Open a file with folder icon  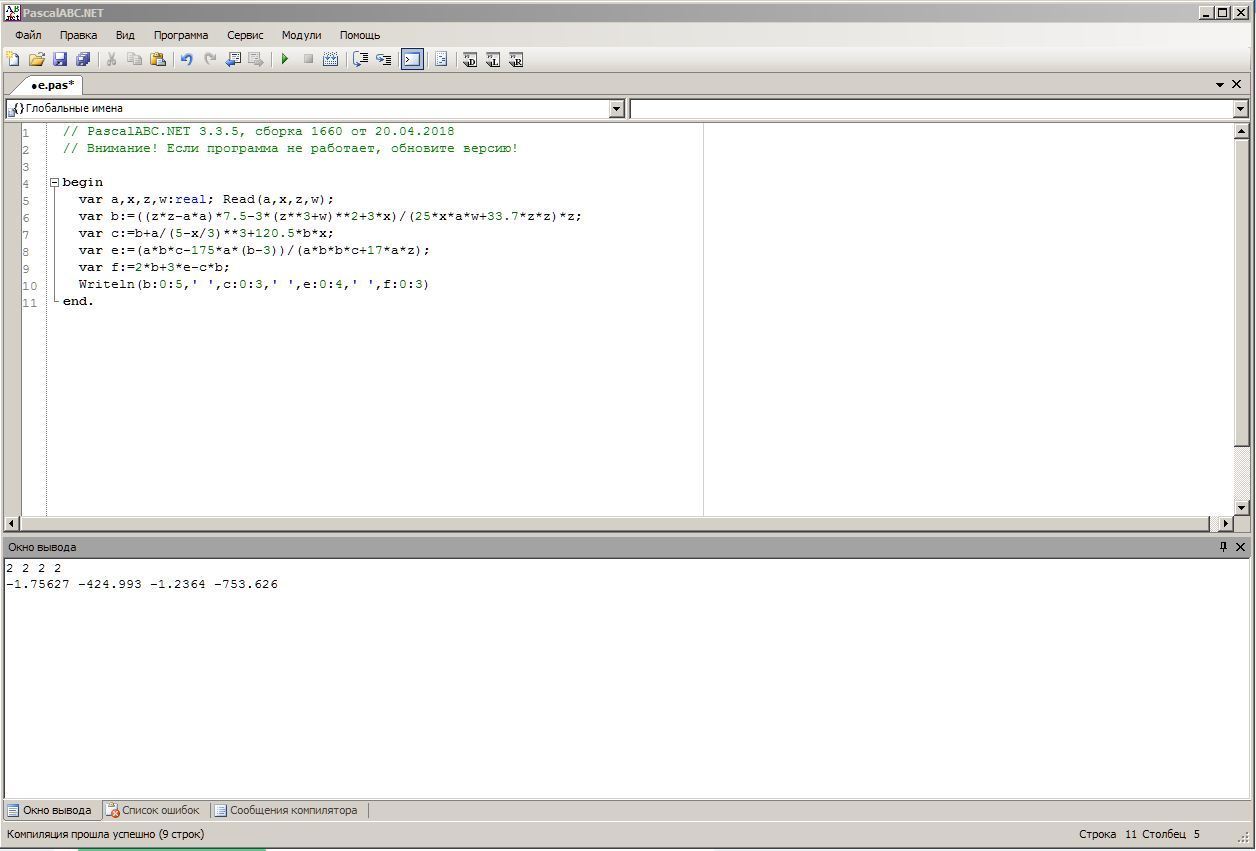[36, 60]
